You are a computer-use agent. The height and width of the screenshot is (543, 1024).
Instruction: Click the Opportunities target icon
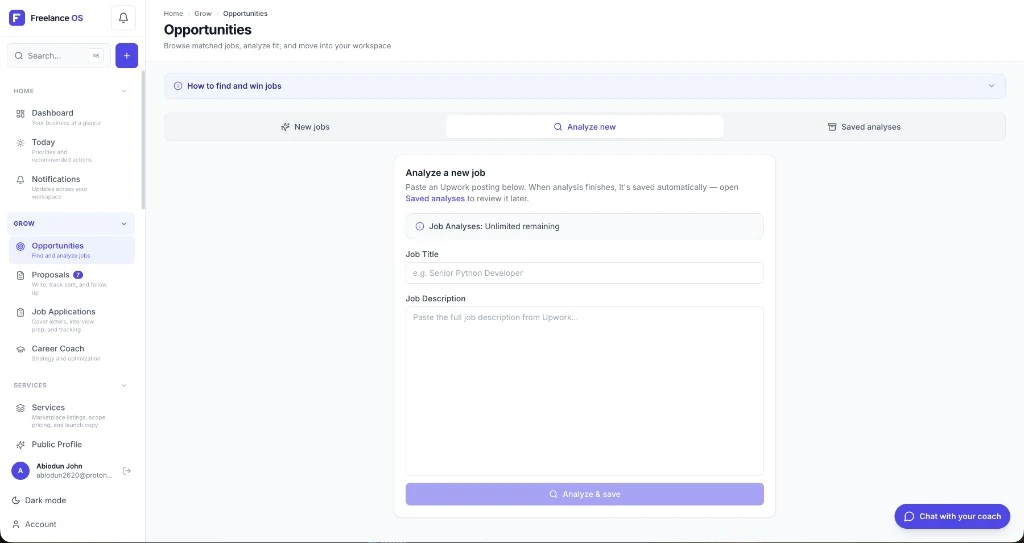pos(20,246)
